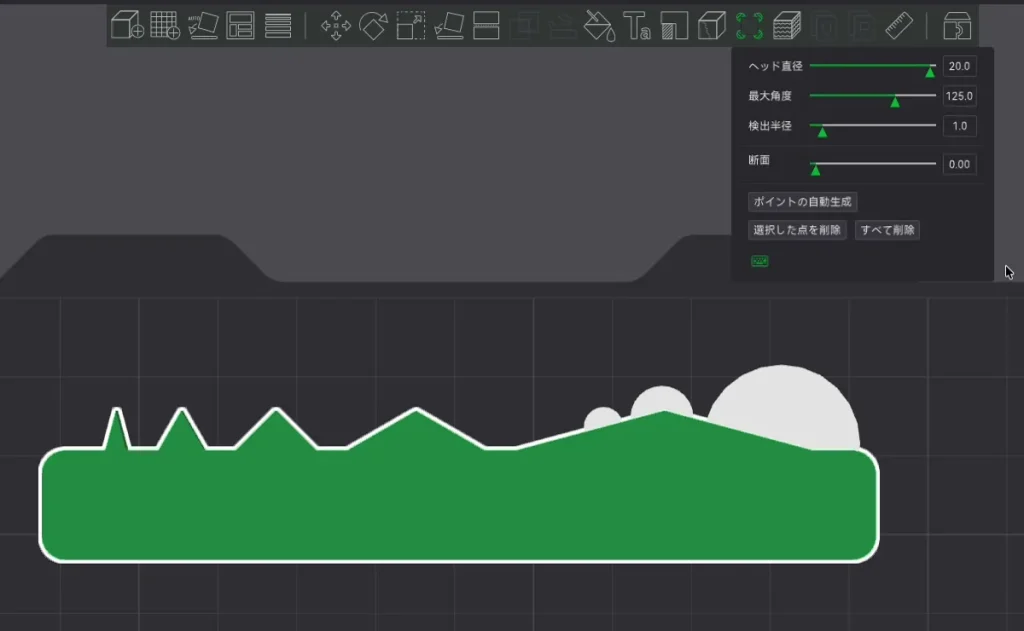Click the 断面 label text
The height and width of the screenshot is (631, 1024).
759,160
